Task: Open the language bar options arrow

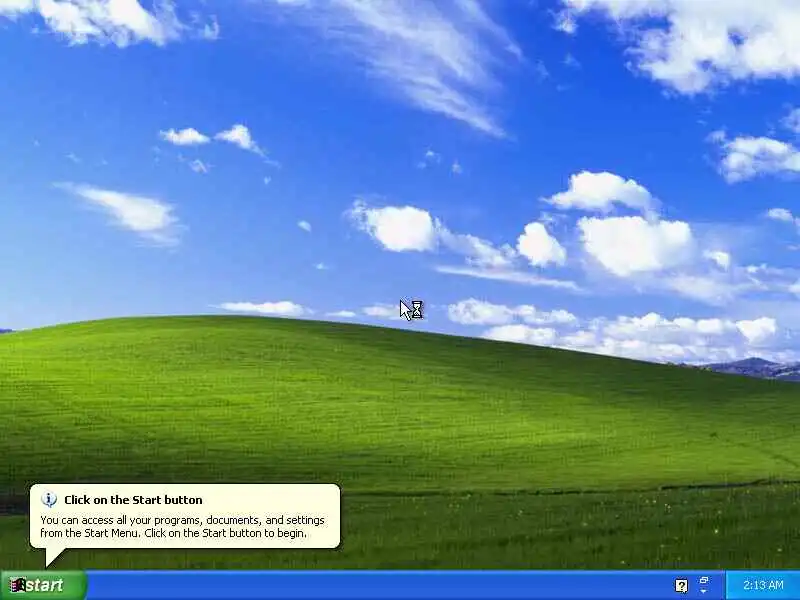Action: tap(704, 591)
